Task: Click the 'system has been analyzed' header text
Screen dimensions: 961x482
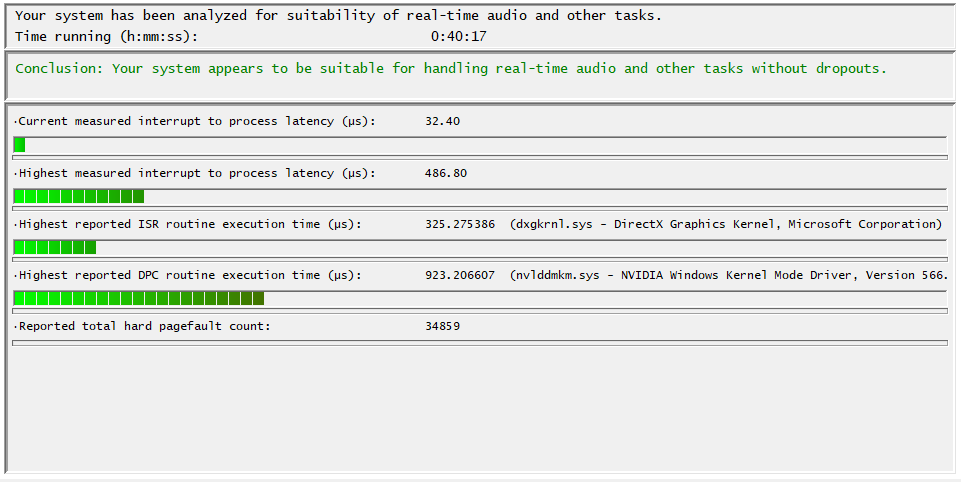Action: pos(338,16)
